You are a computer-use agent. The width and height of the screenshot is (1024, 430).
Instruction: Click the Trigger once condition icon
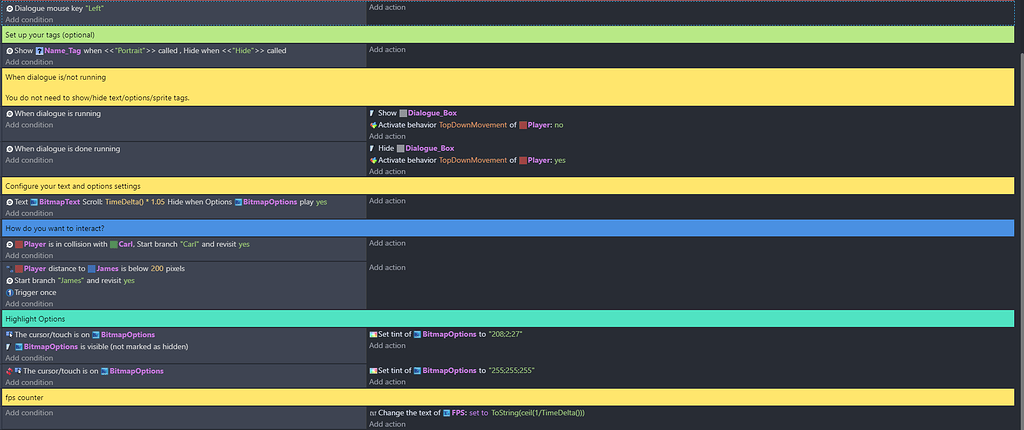(x=10, y=292)
